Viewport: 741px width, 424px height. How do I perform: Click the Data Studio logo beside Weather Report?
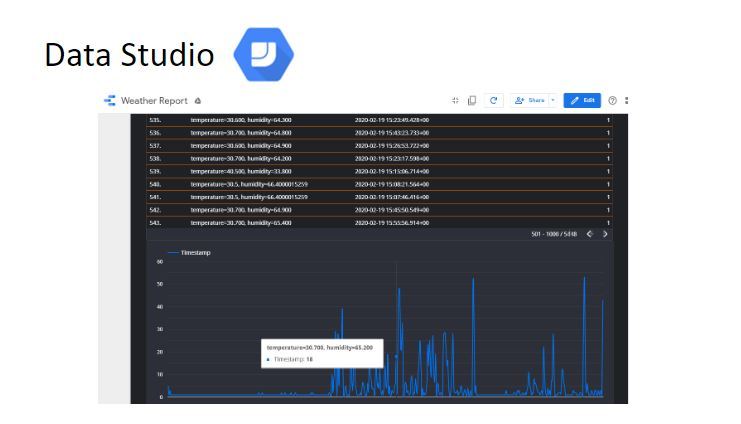[110, 100]
